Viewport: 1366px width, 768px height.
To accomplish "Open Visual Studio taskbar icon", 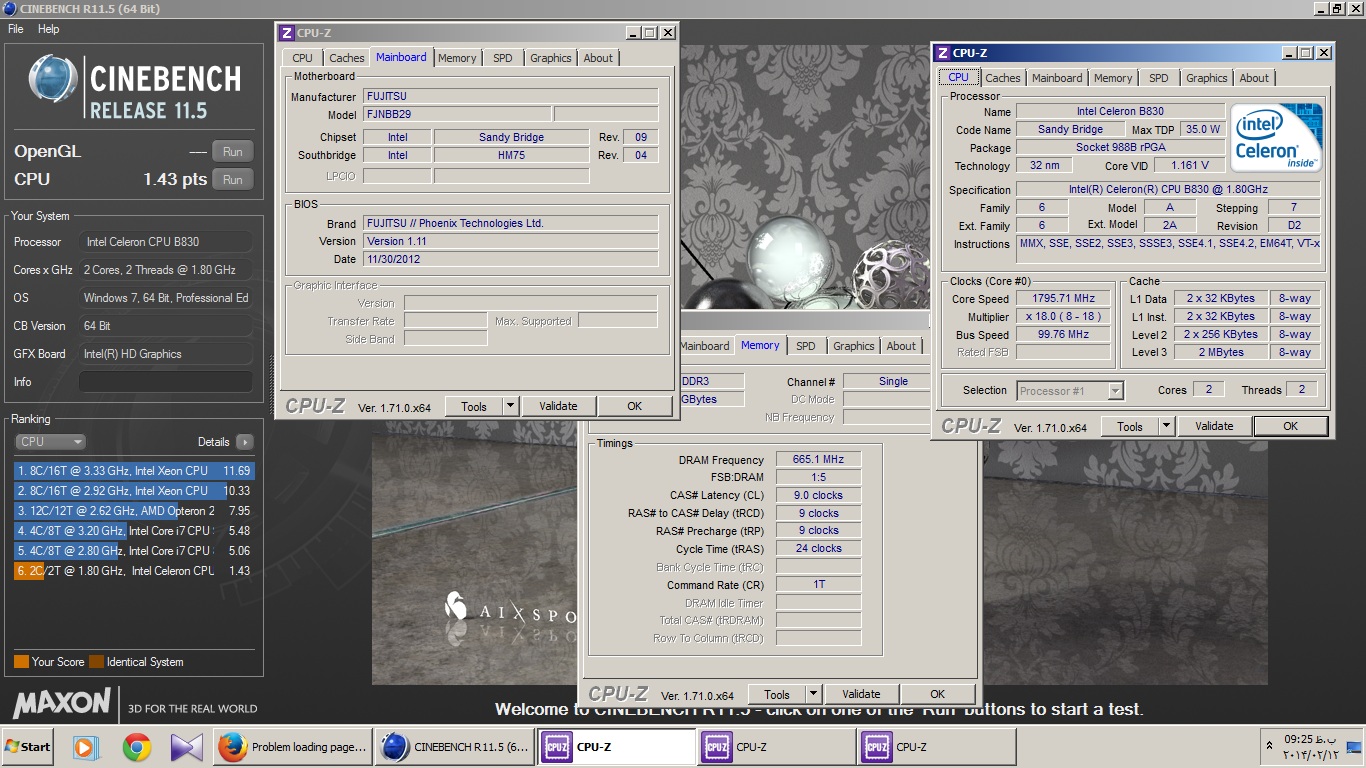I will pos(185,747).
